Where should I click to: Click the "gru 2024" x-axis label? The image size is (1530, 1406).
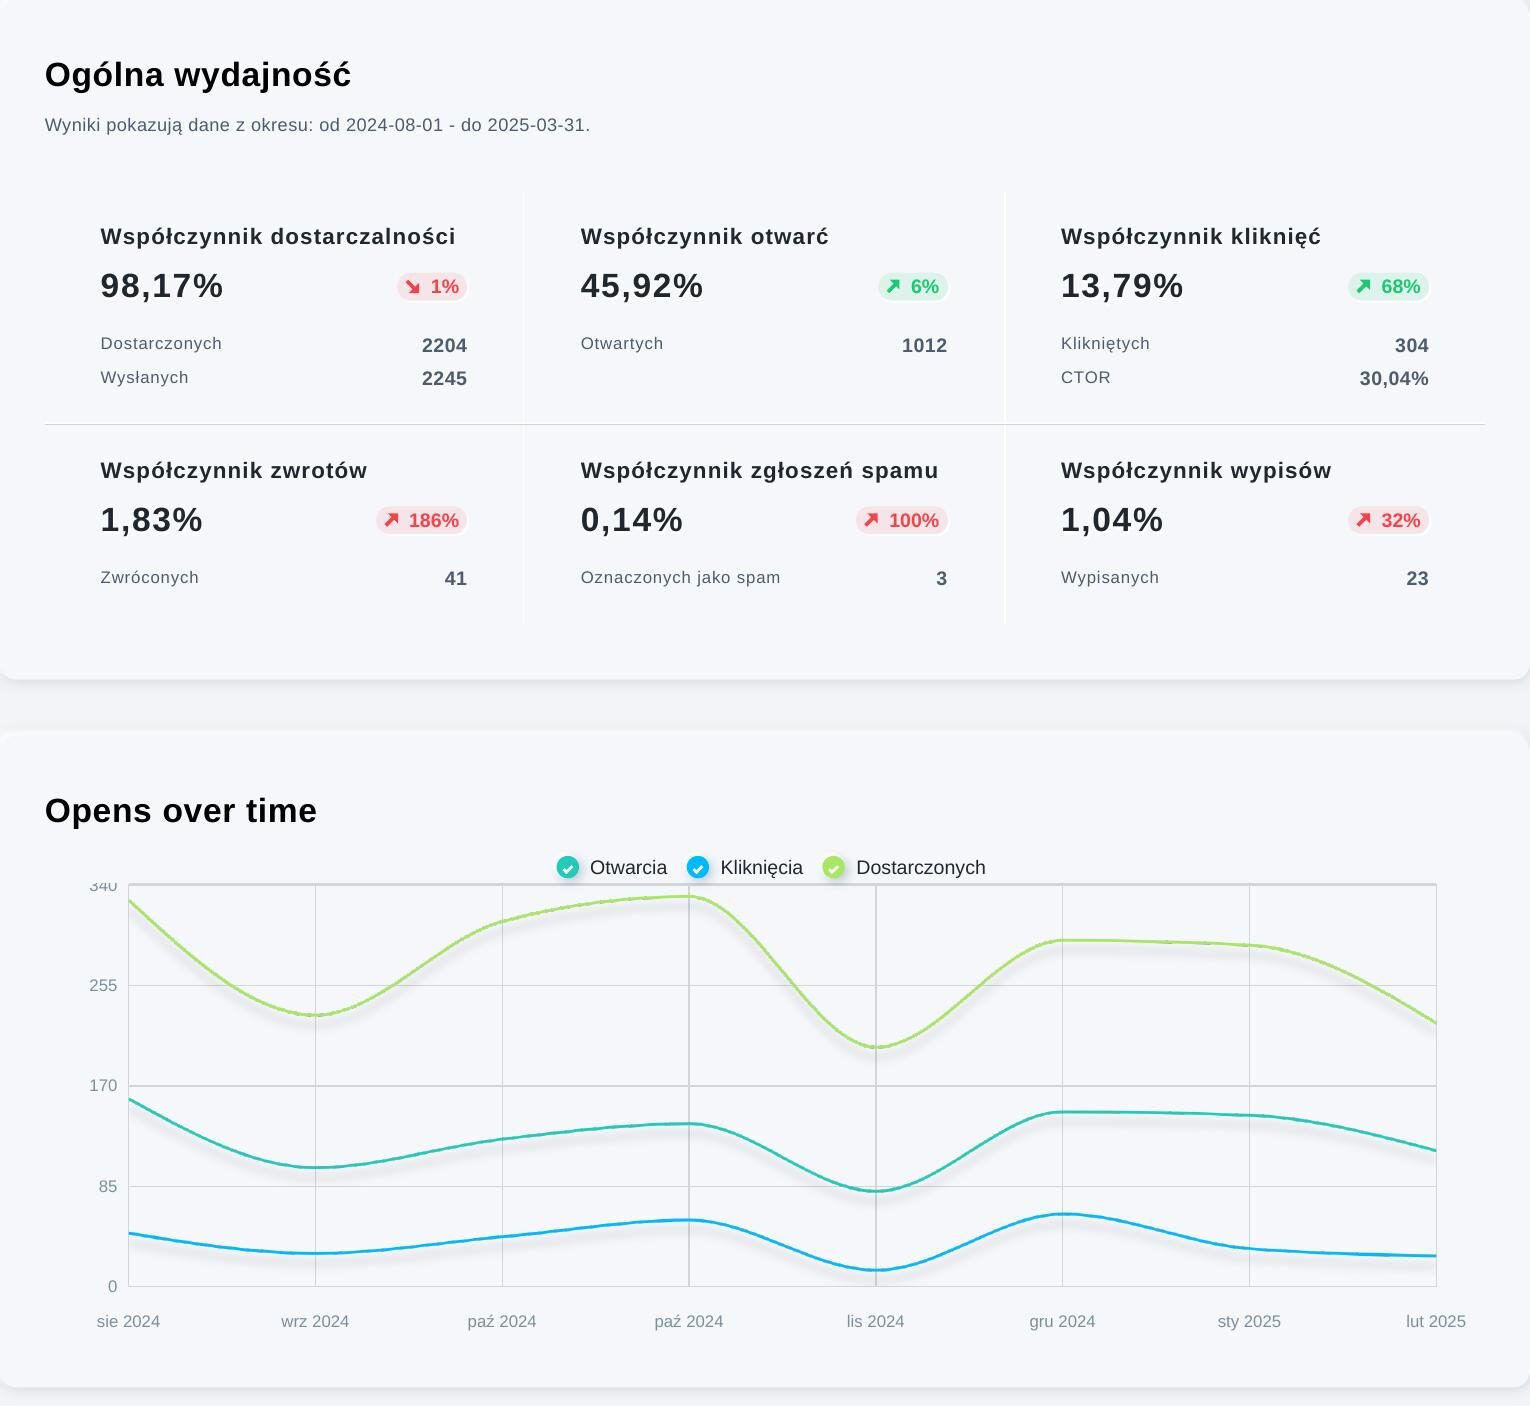1062,1321
